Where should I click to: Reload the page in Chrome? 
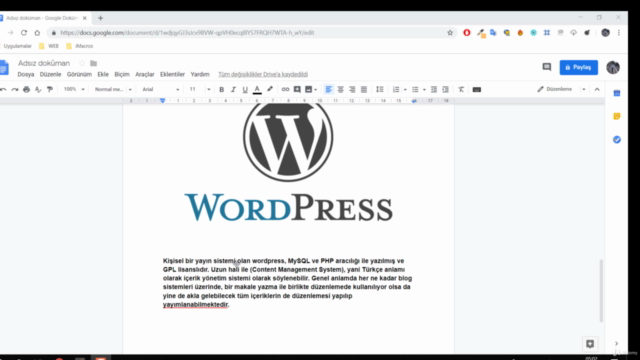click(24, 33)
